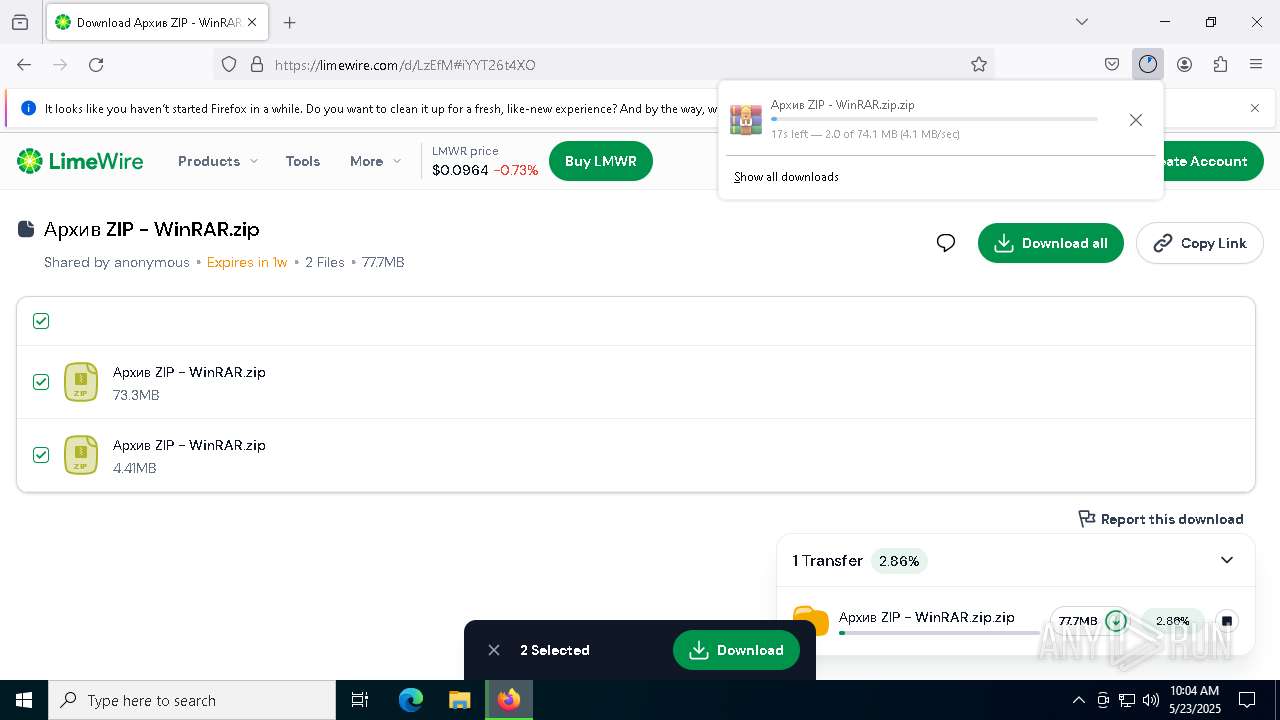The height and width of the screenshot is (720, 1280).
Task: Click the shield tracking protection icon
Action: 229,64
